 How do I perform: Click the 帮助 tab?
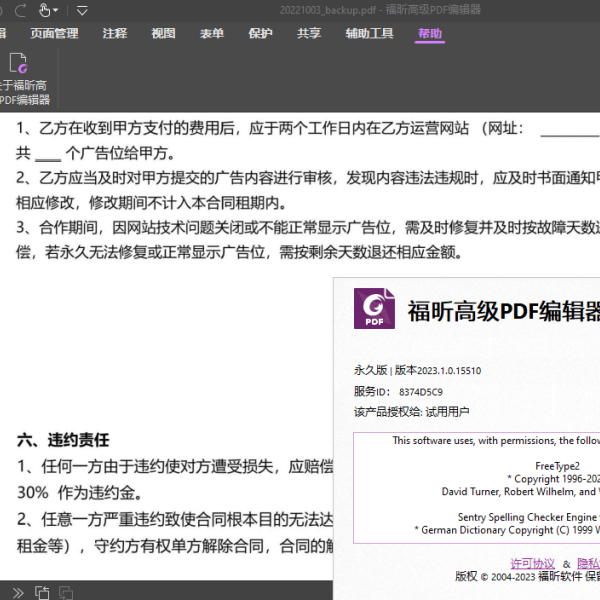[x=430, y=34]
